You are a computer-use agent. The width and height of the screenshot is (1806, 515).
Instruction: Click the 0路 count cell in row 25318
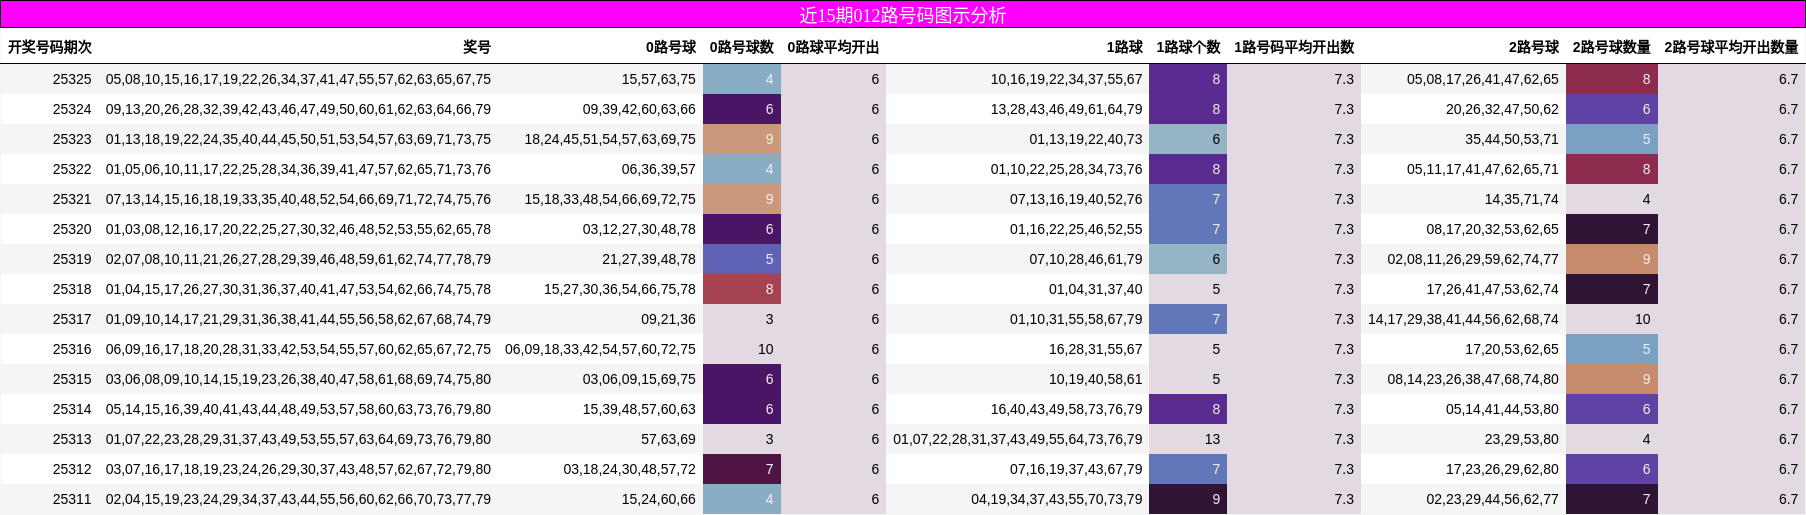point(742,289)
